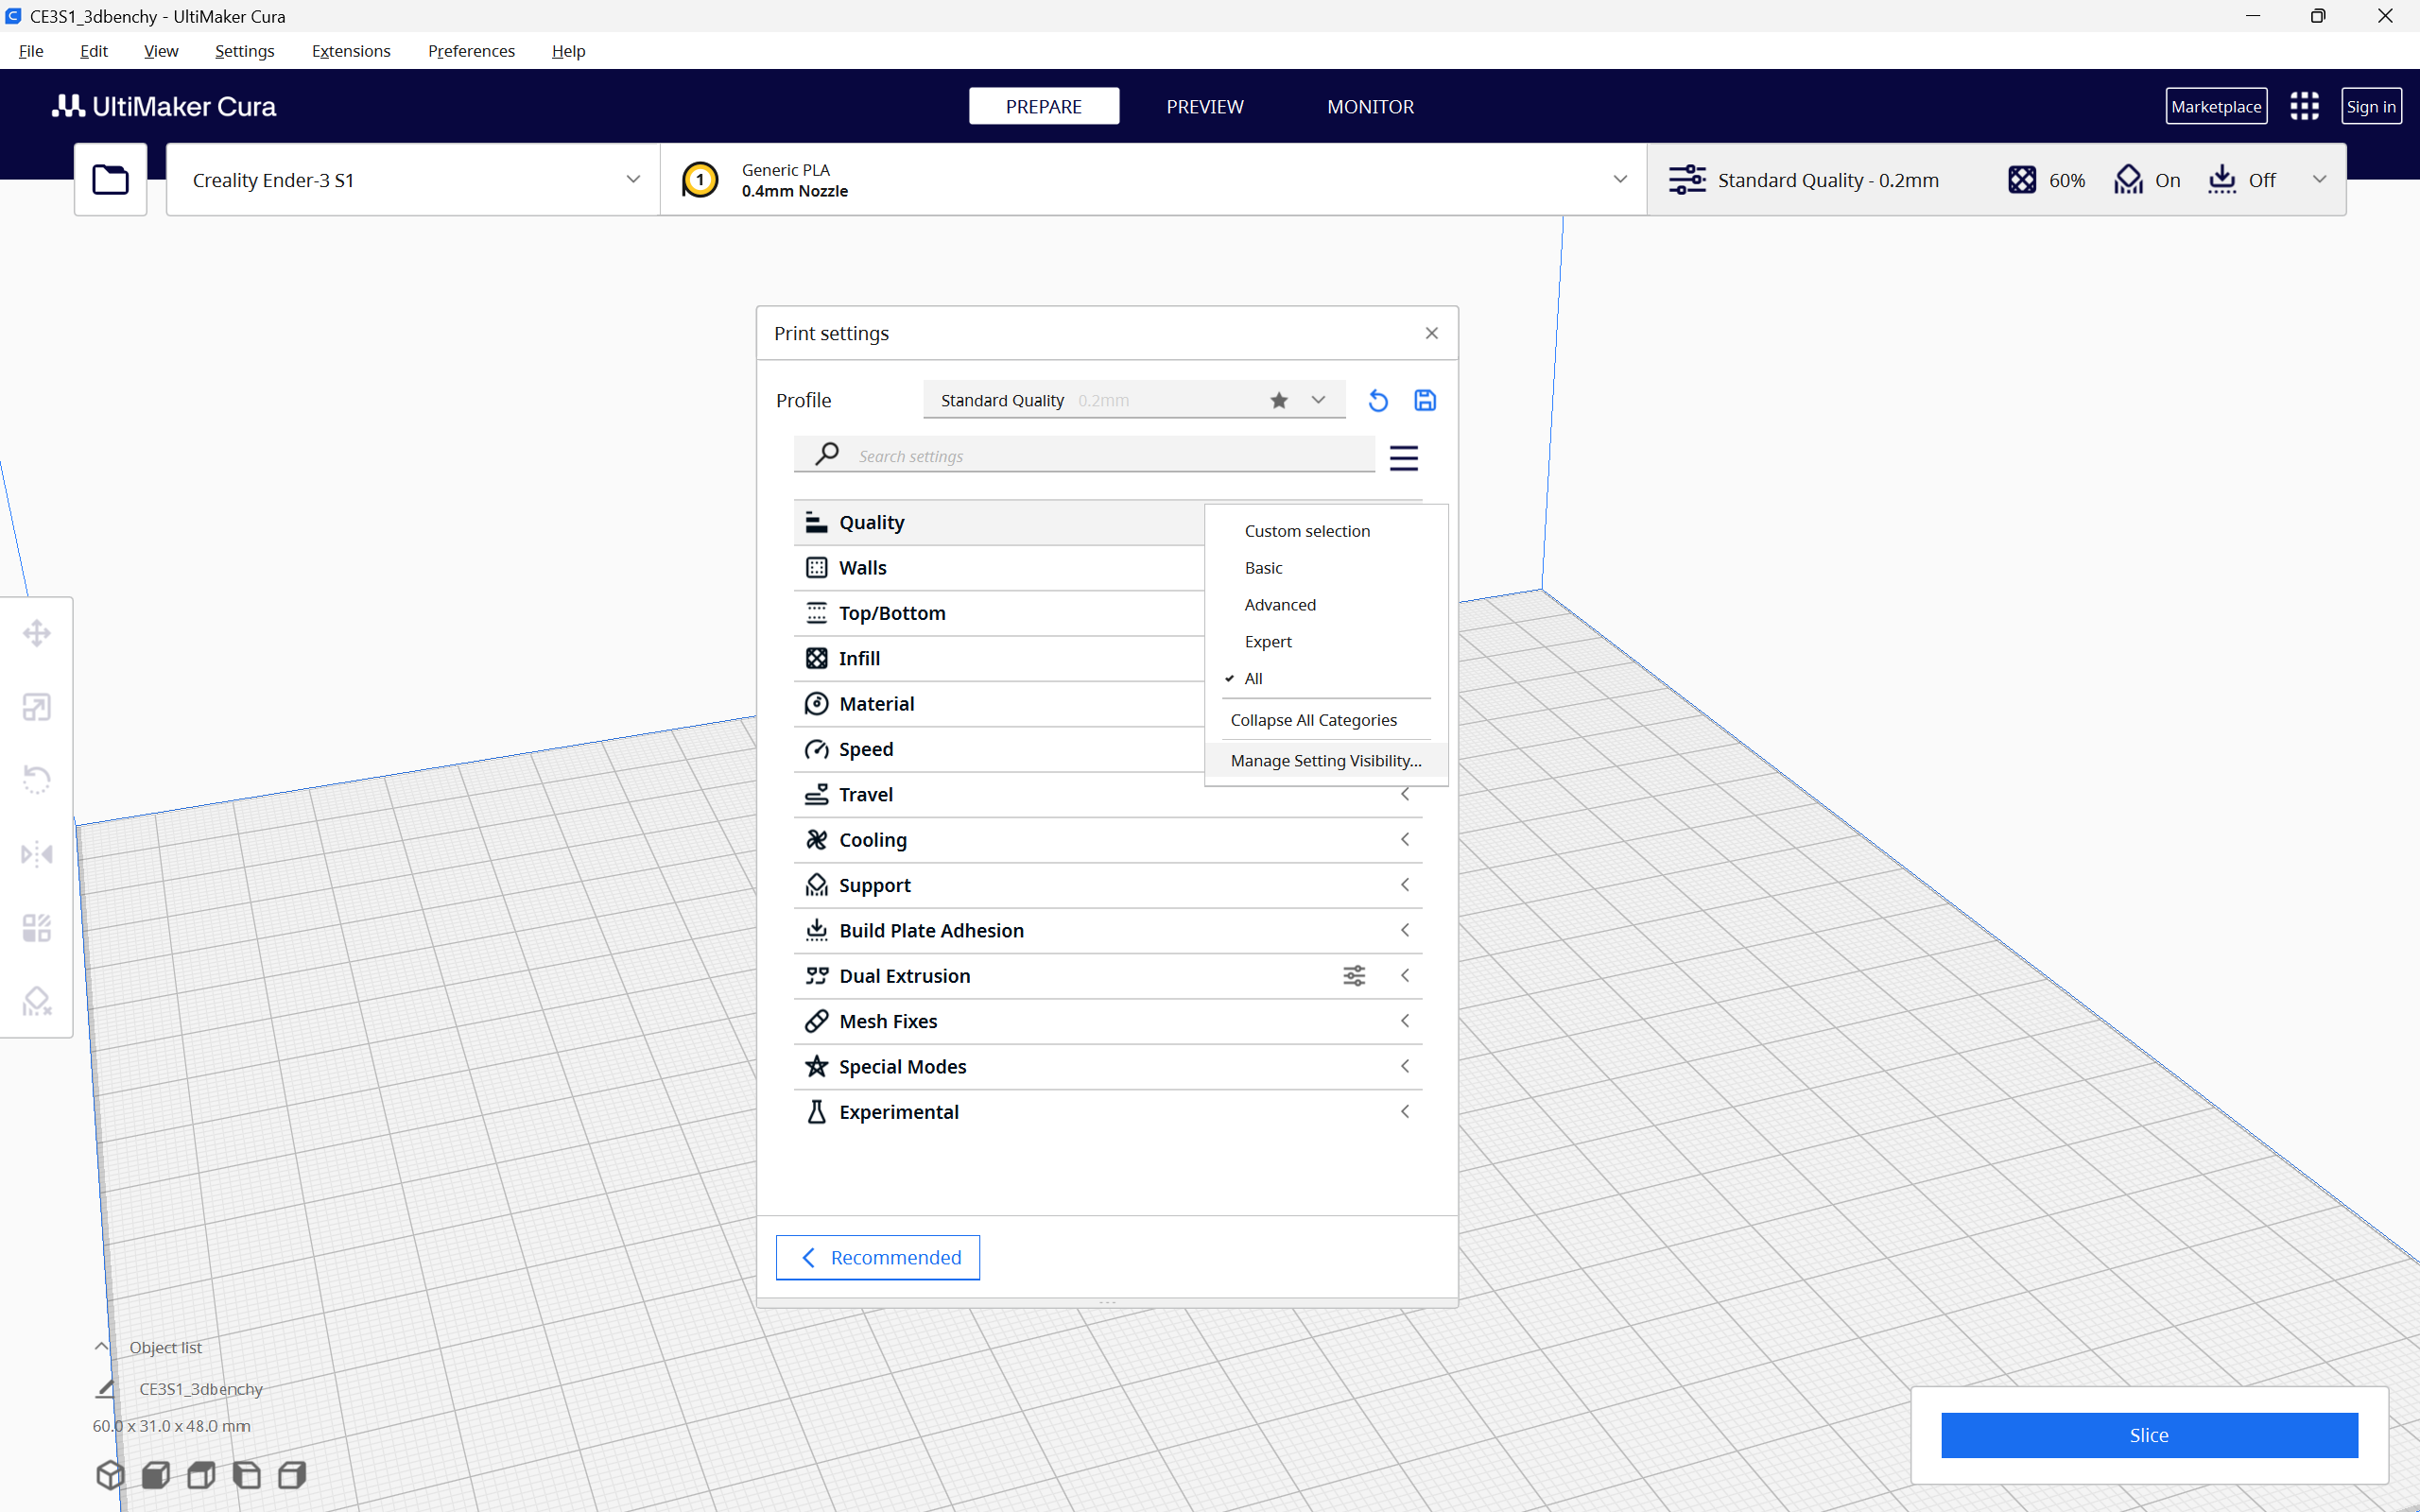Click the Recommended button
Screen dimensions: 2420x1512
point(878,1258)
